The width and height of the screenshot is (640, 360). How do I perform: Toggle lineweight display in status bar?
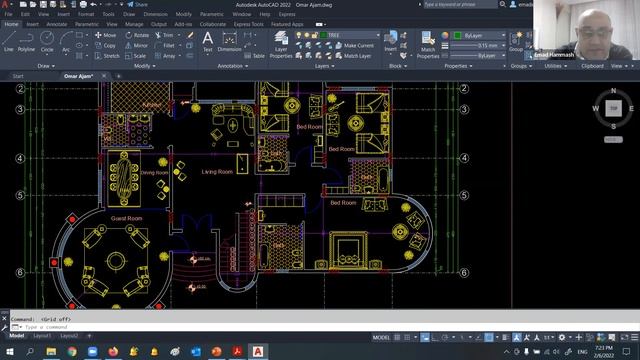coord(506,338)
